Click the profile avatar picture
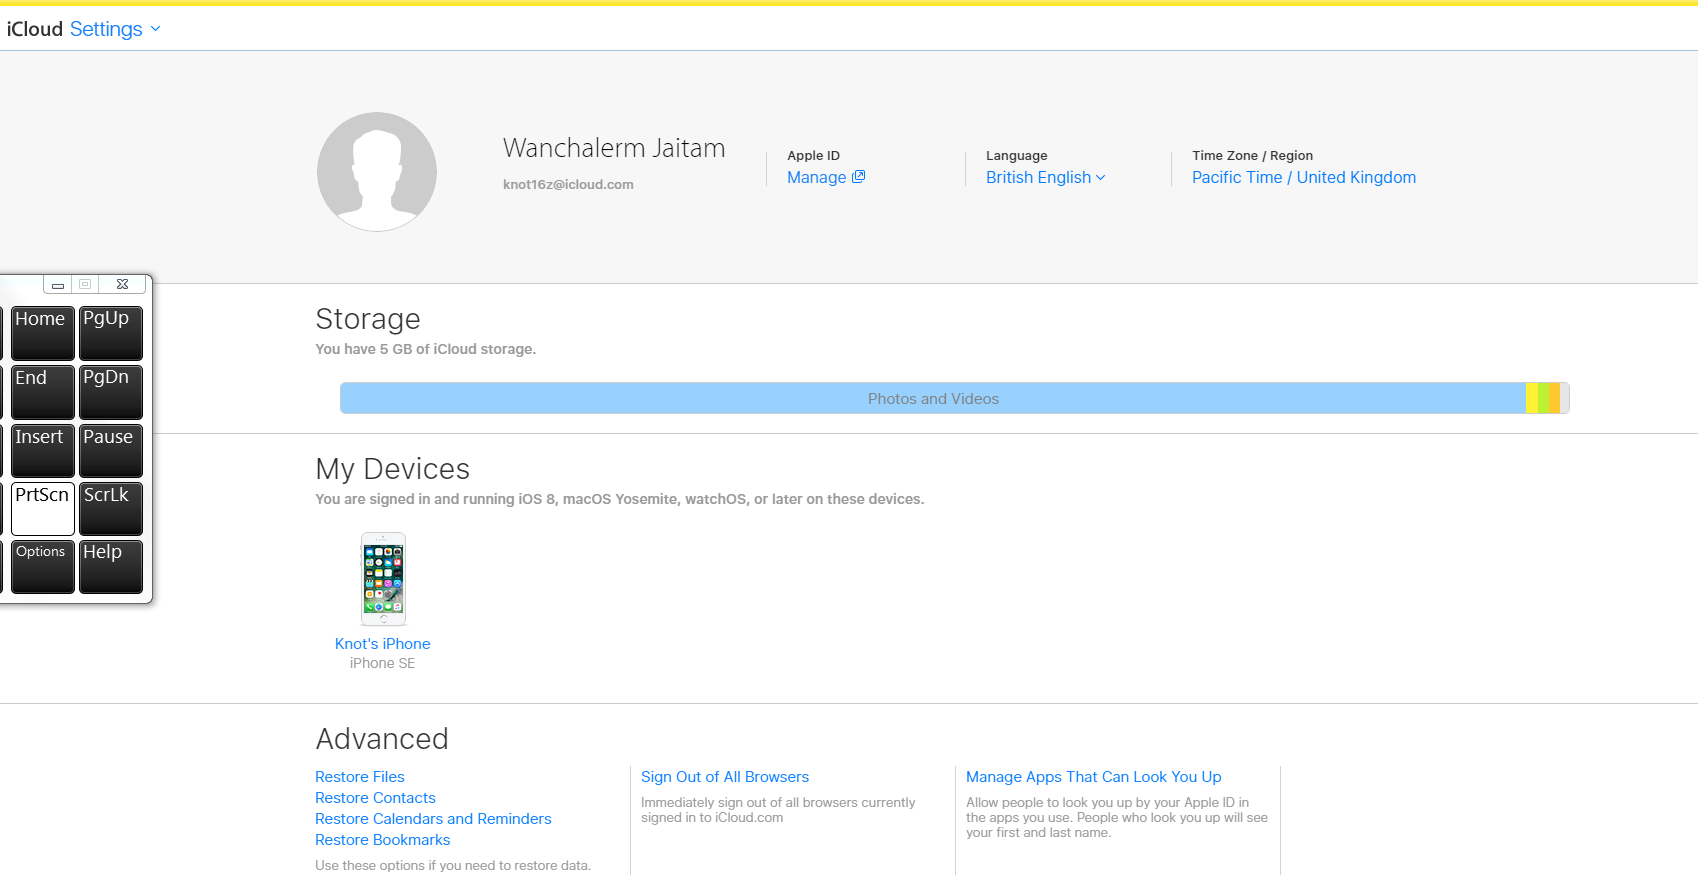1698x896 pixels. pos(377,172)
